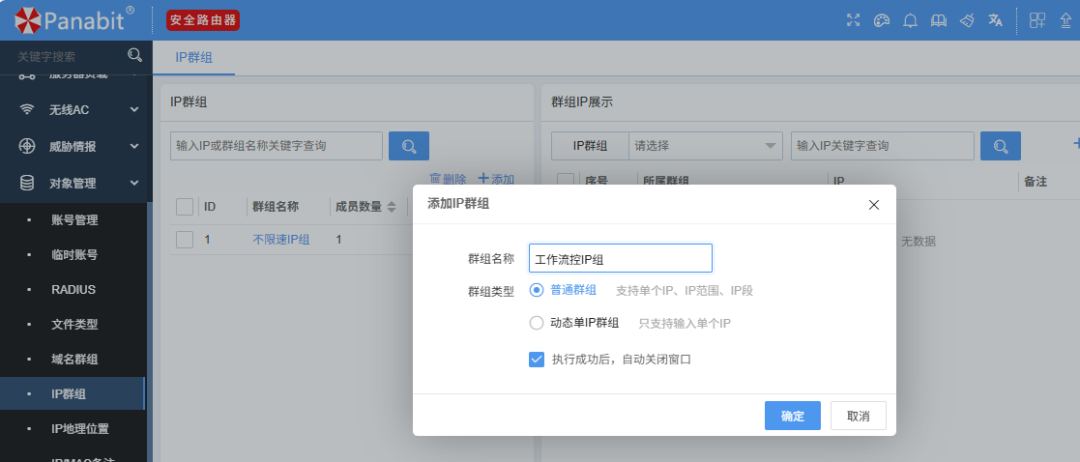Open 文件类型 in sidebar
The height and width of the screenshot is (462, 1080).
click(74, 324)
